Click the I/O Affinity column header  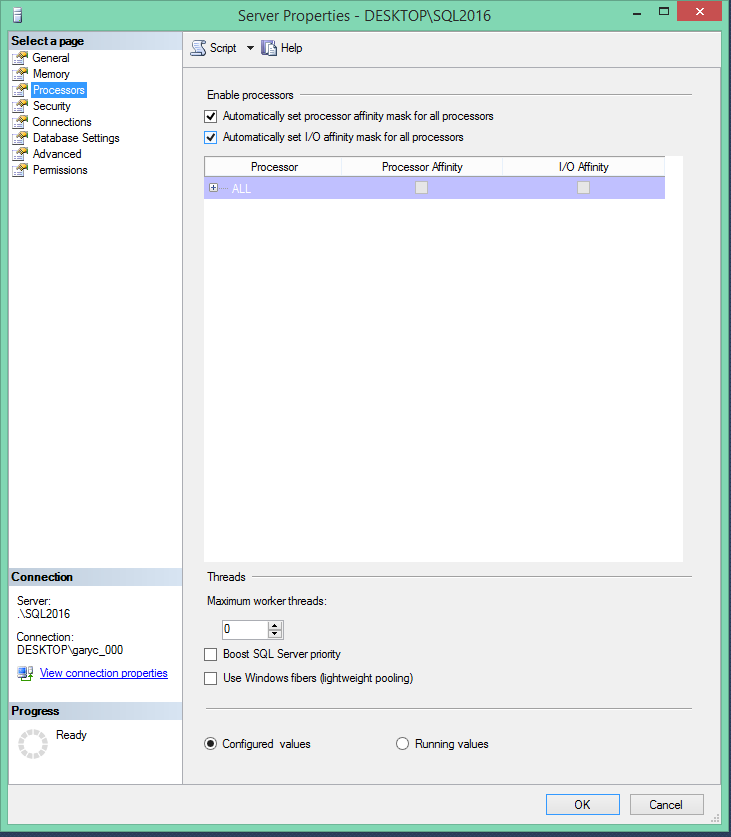tap(584, 167)
